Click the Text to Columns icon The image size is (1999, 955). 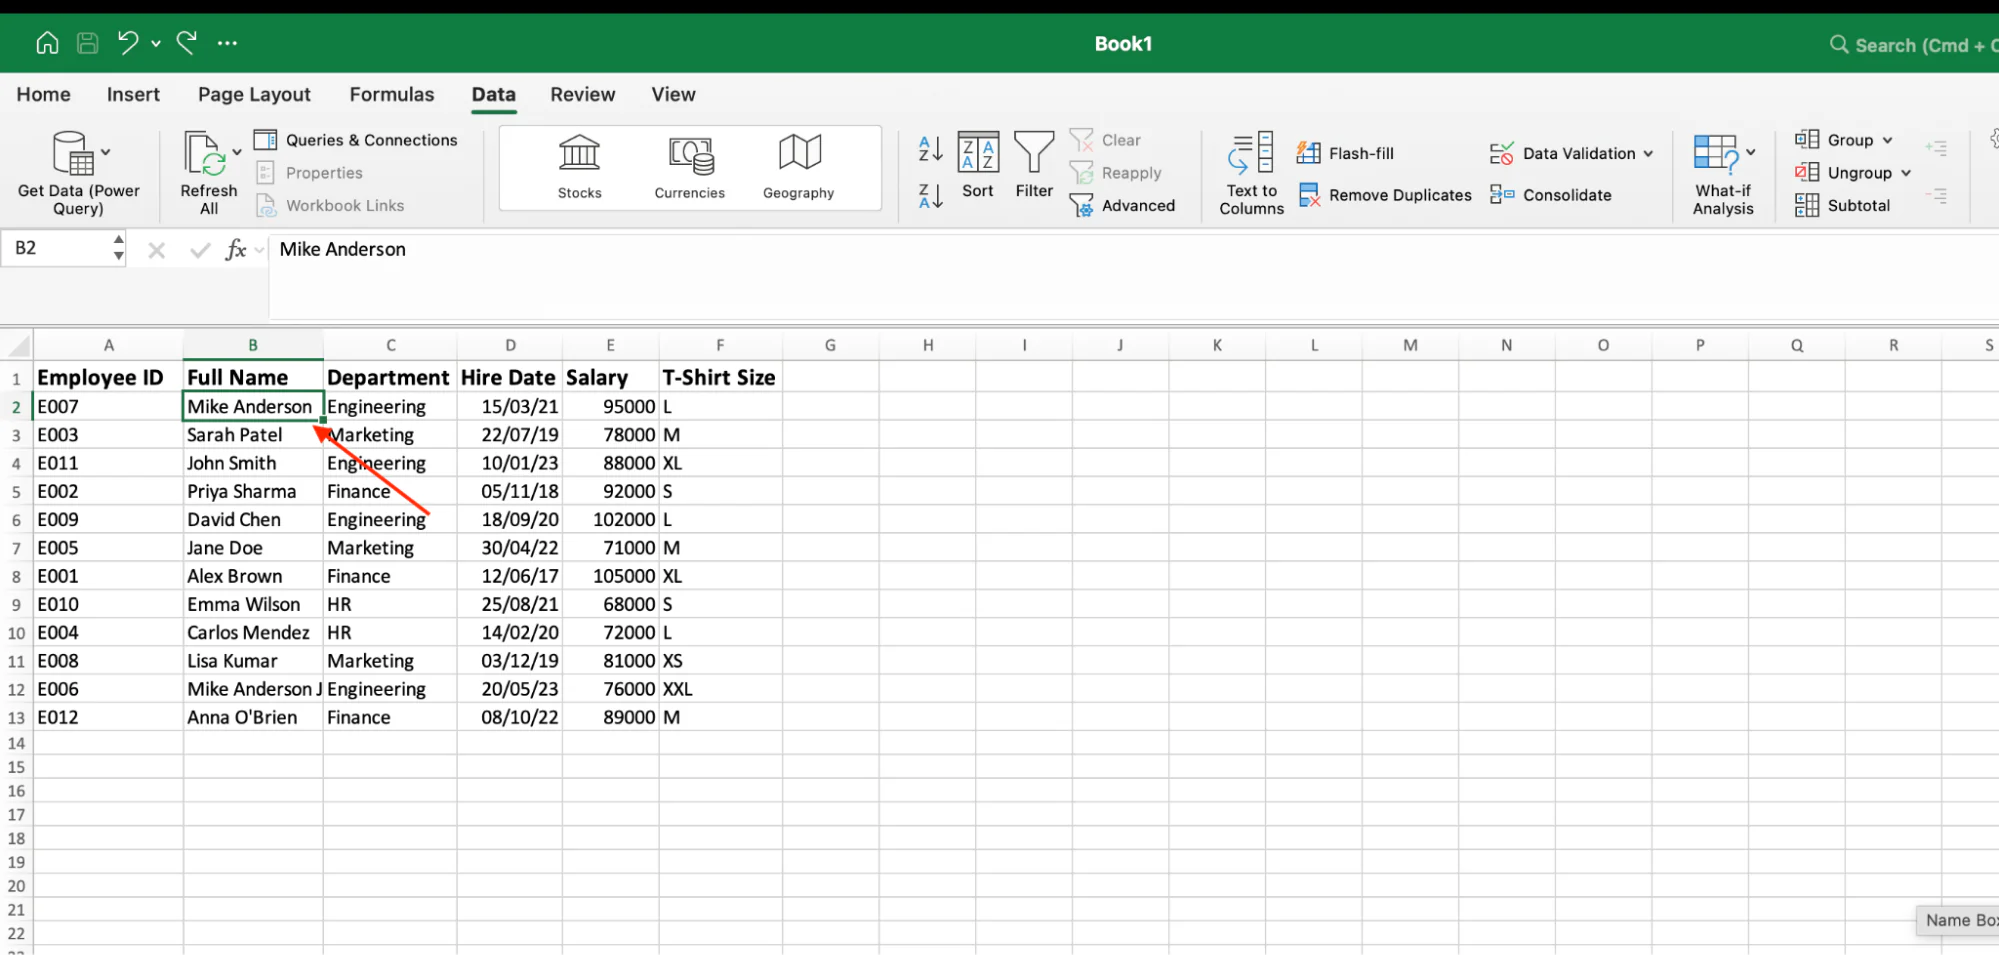(1251, 155)
